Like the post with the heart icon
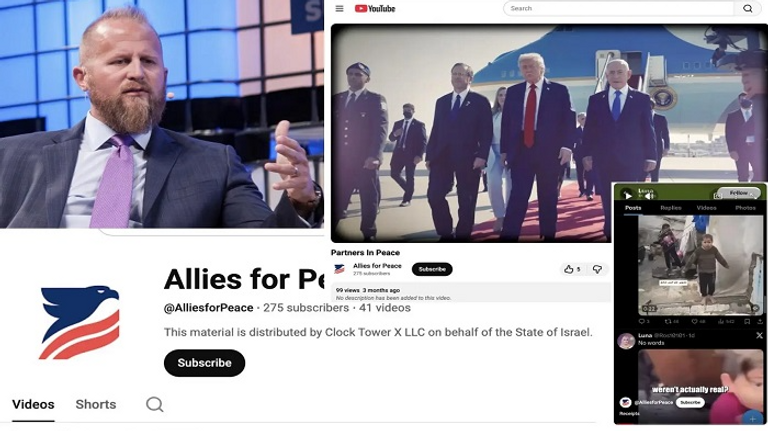768x431 pixels. point(697,322)
